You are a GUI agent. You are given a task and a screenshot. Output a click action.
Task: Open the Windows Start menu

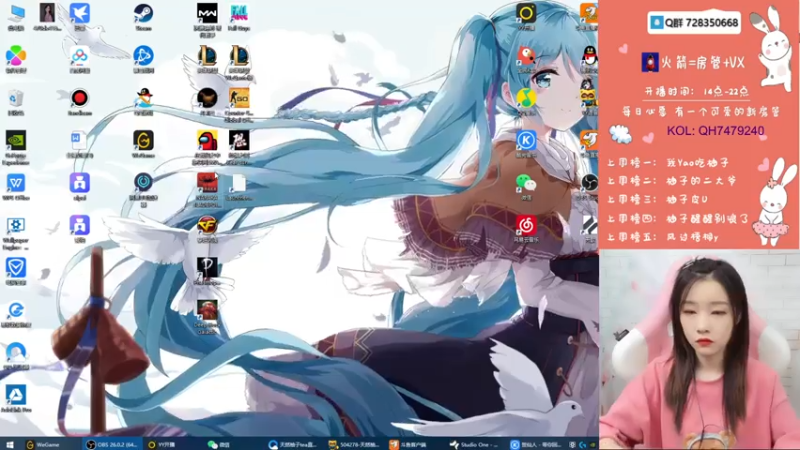[10, 444]
